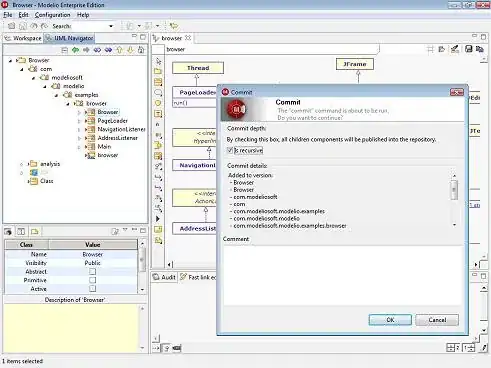The image size is (491, 368).
Task: Expand the 'analysis' folder node
Action: pyautogui.click(x=22, y=164)
